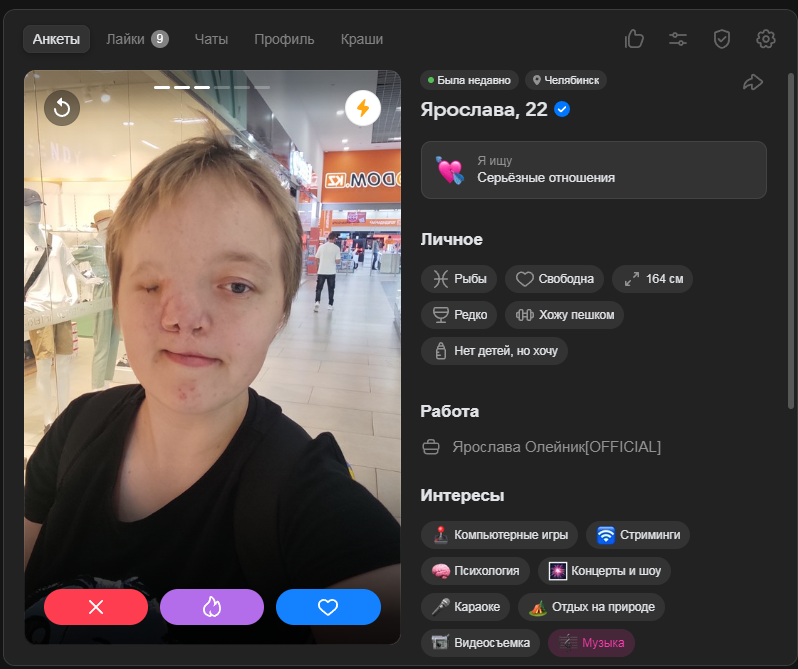The image size is (798, 669).
Task: Go to the Профиль tab
Action: 284,39
